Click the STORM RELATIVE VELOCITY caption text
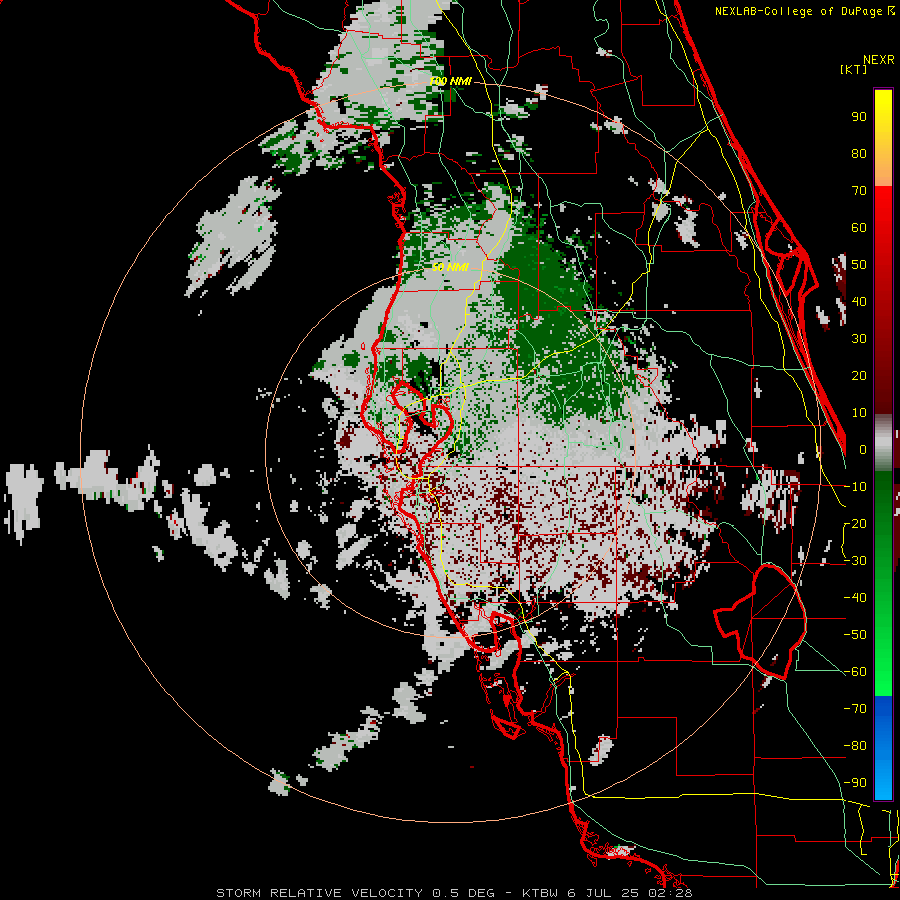 (x=319, y=893)
